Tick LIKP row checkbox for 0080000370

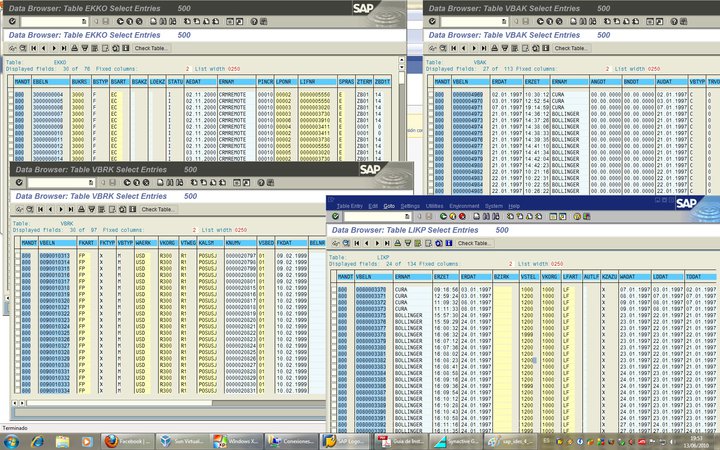334,290
